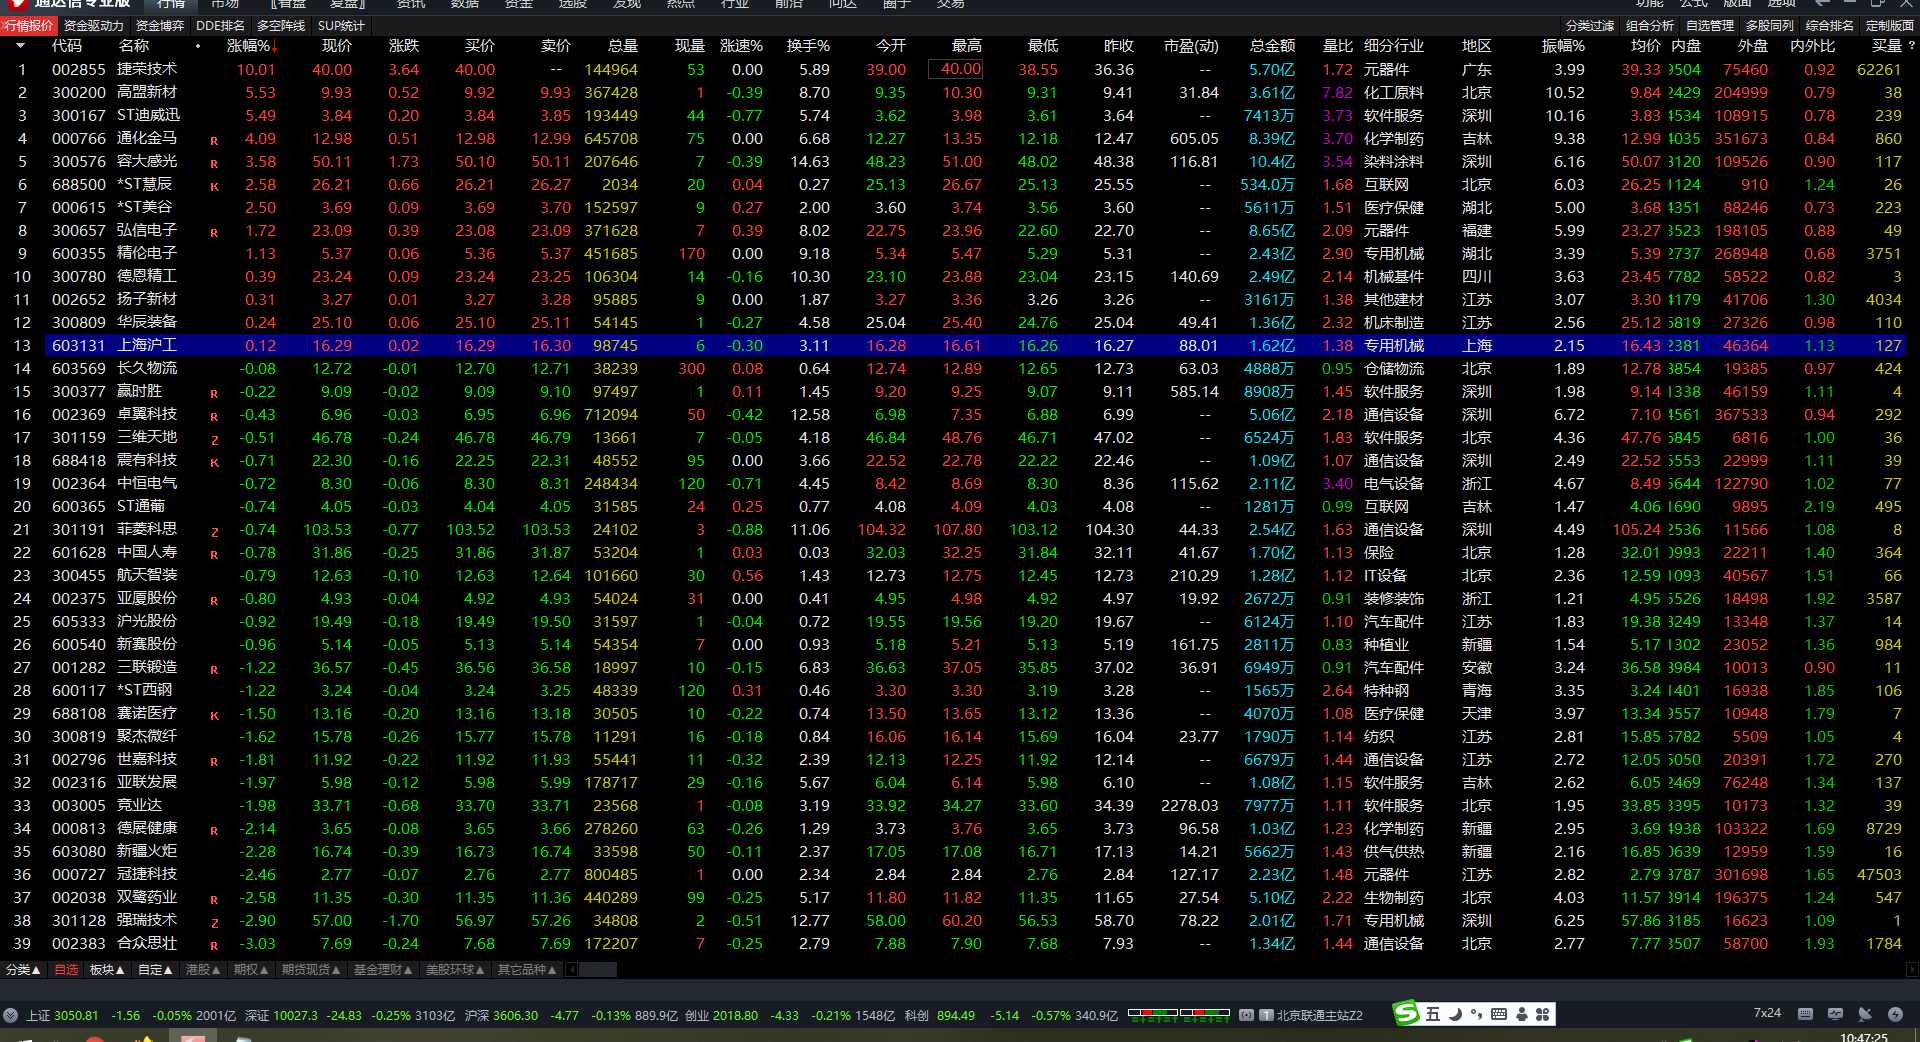Open the Sogou toolbox grid icon
The width and height of the screenshot is (1920, 1042).
pyautogui.click(x=1542, y=1014)
